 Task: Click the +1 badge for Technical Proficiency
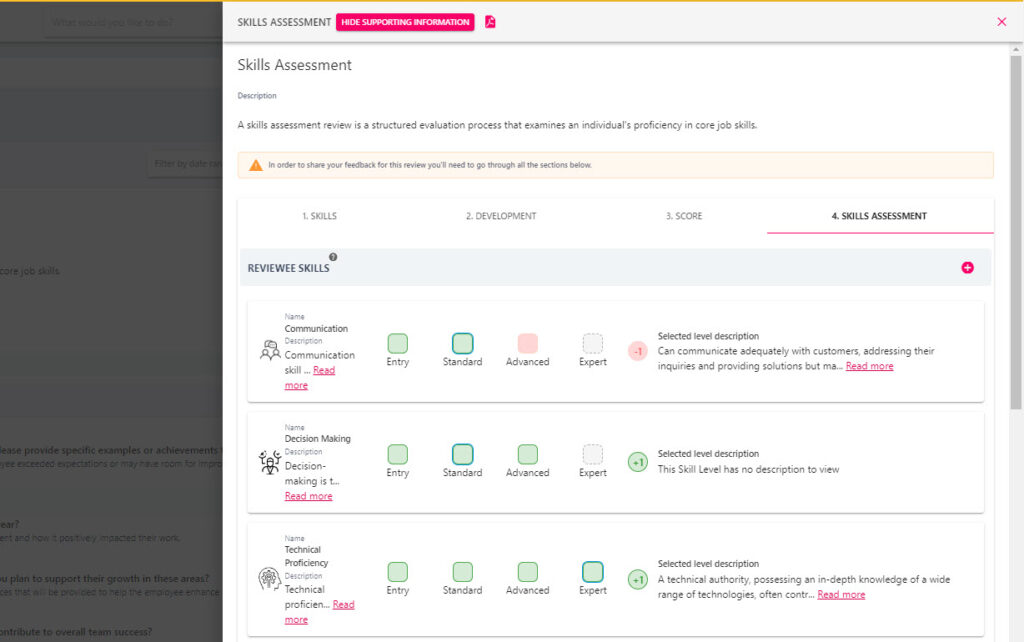[x=637, y=579]
